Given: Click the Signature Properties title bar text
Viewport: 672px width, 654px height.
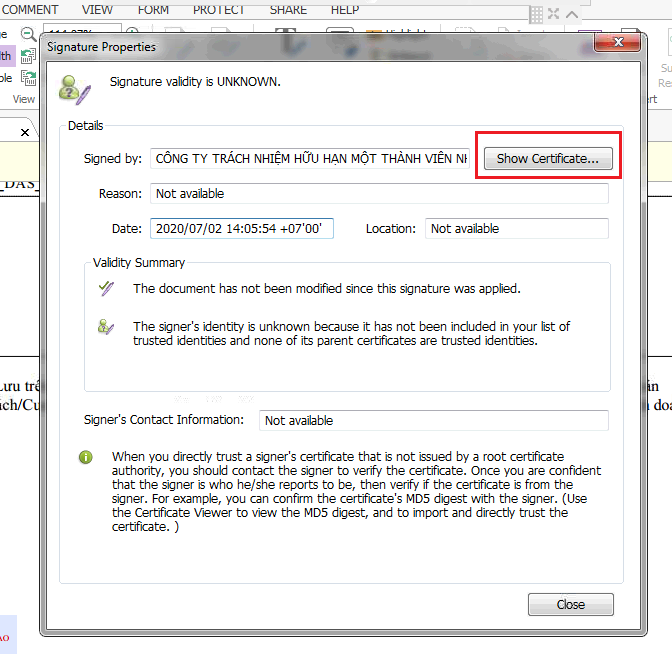Looking at the screenshot, I should (x=102, y=47).
